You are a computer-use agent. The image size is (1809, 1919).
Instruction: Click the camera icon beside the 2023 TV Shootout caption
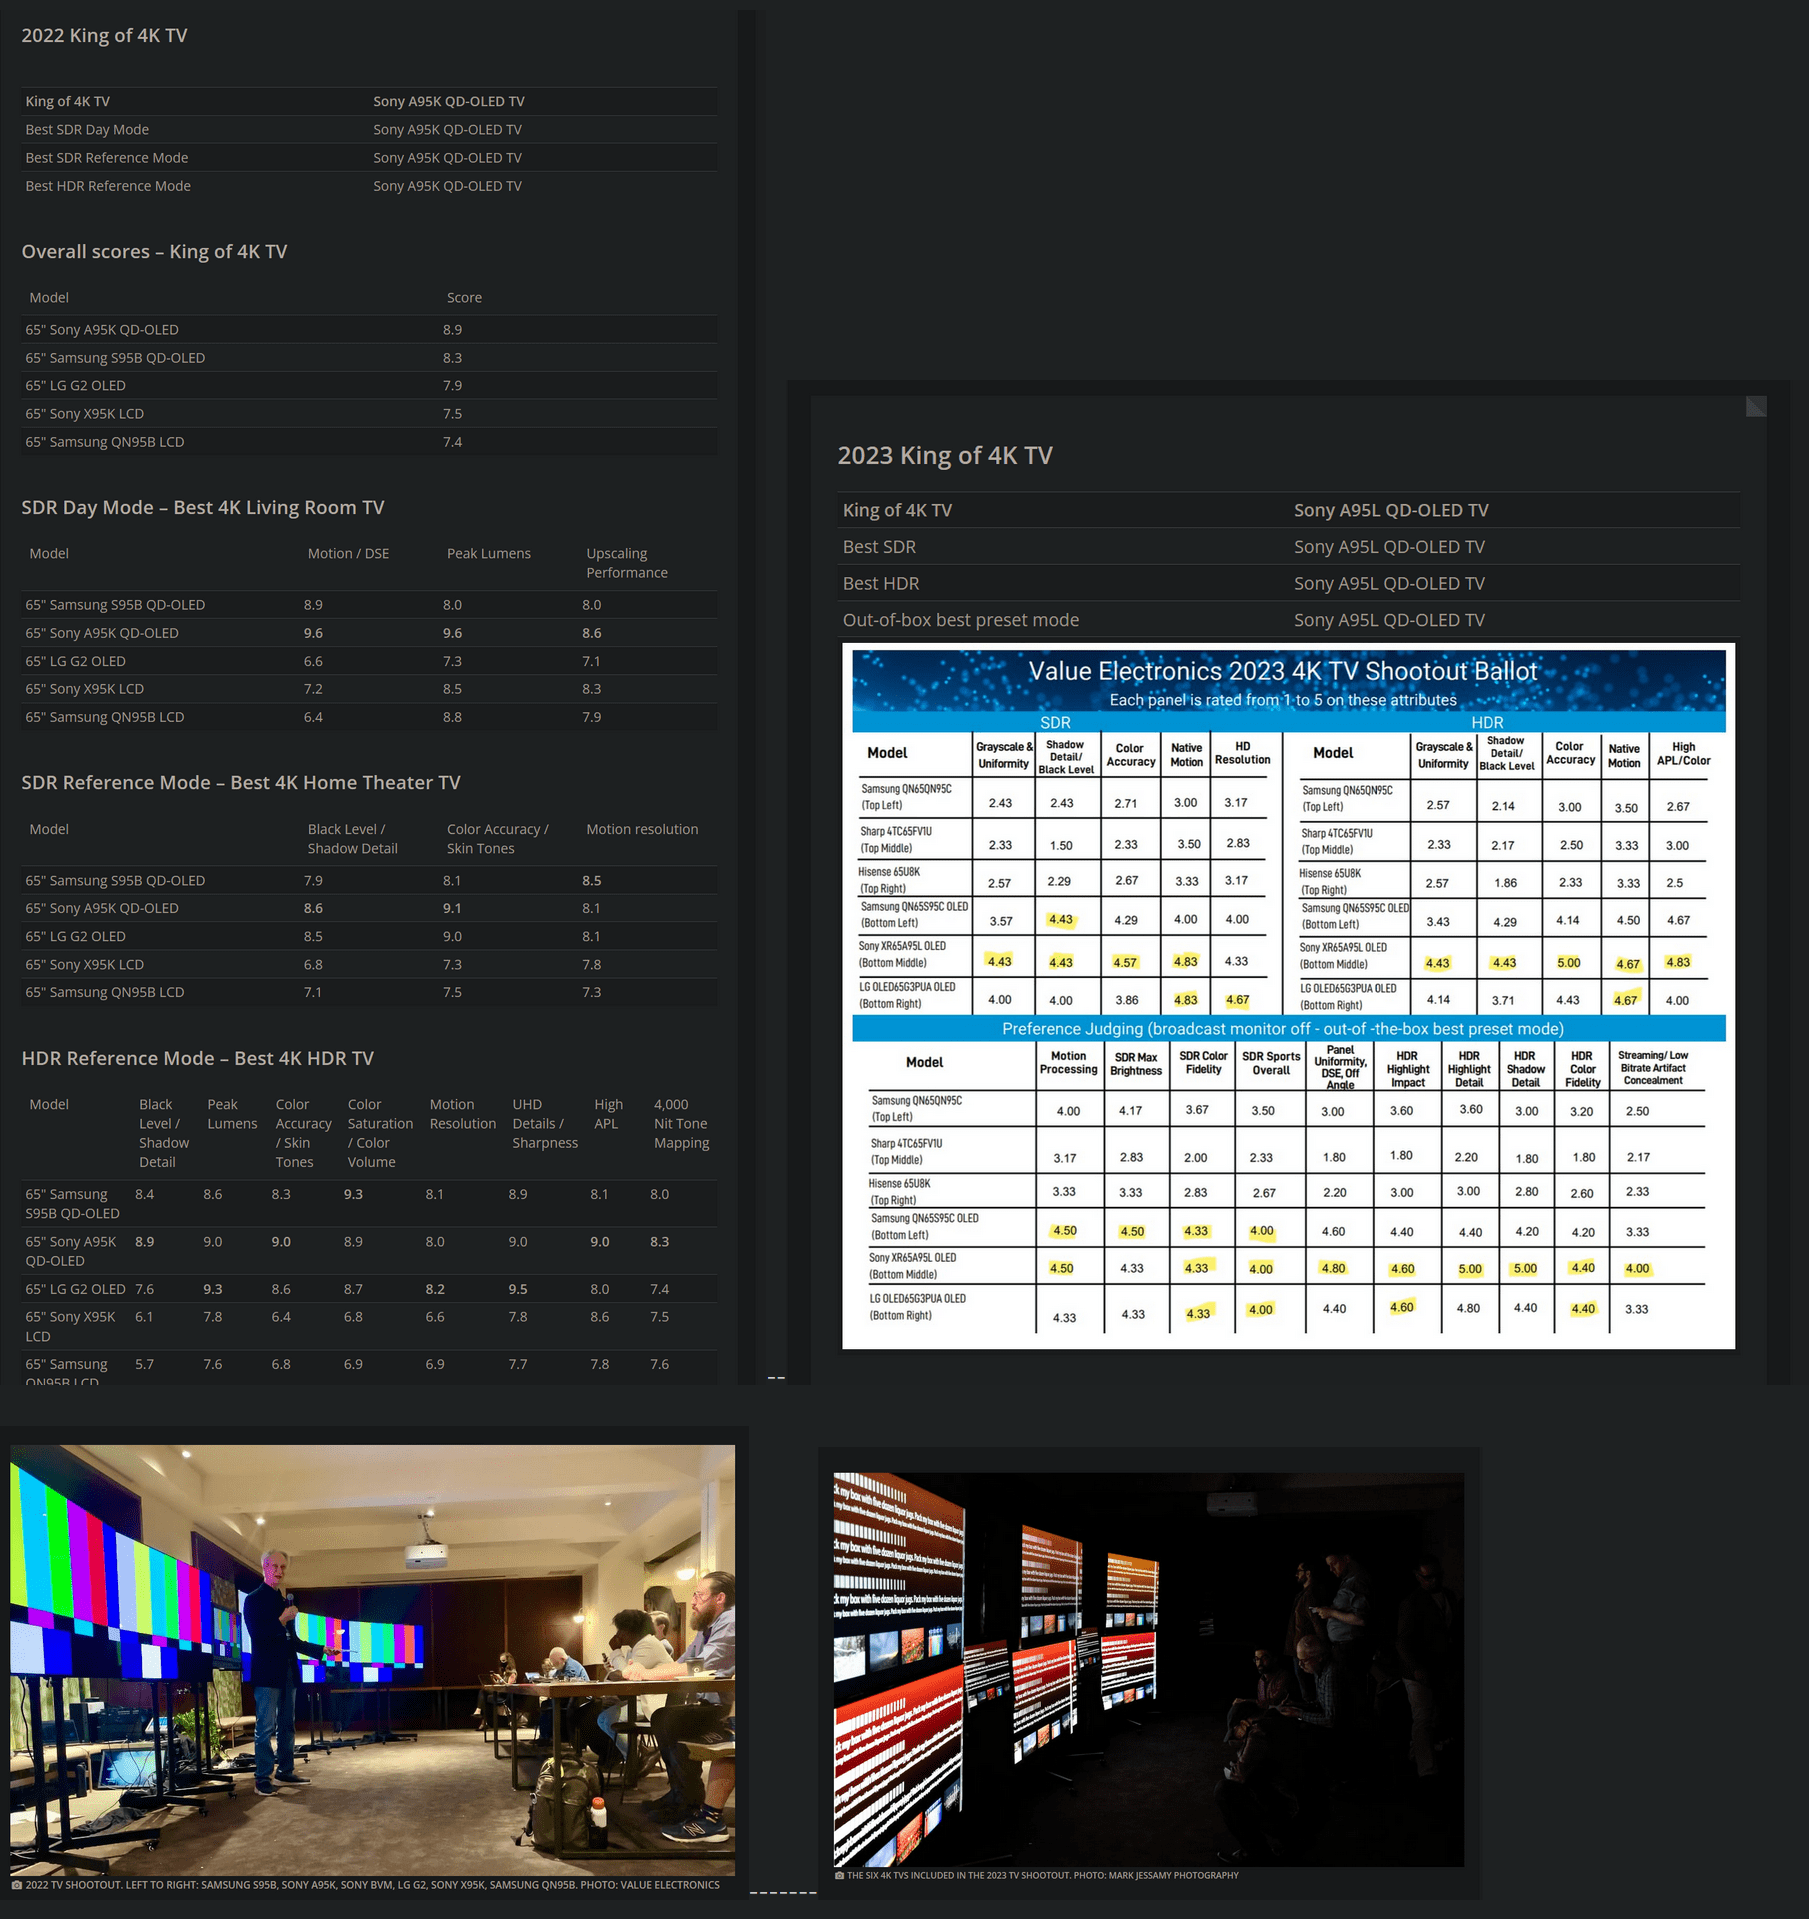[x=840, y=1876]
